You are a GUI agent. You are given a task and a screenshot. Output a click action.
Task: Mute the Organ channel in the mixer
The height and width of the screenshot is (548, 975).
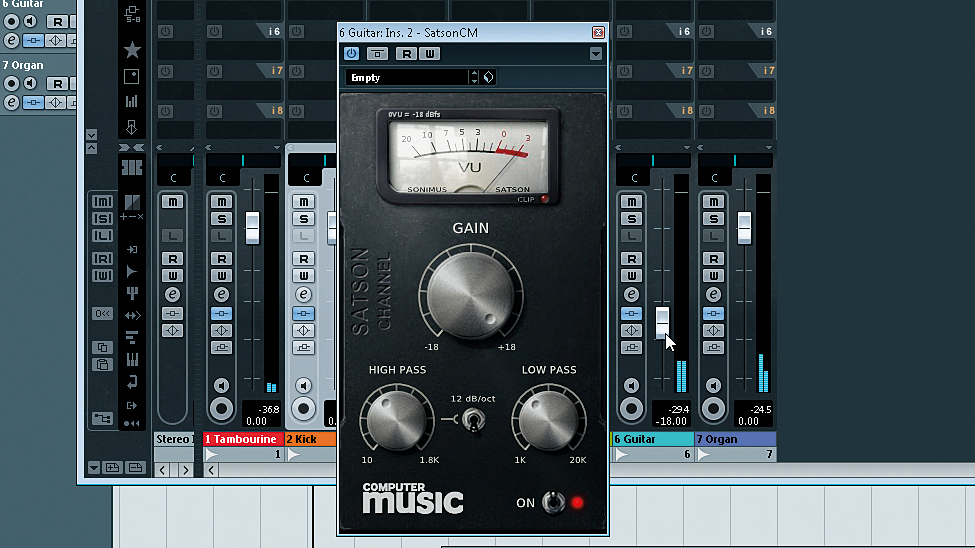pyautogui.click(x=713, y=202)
